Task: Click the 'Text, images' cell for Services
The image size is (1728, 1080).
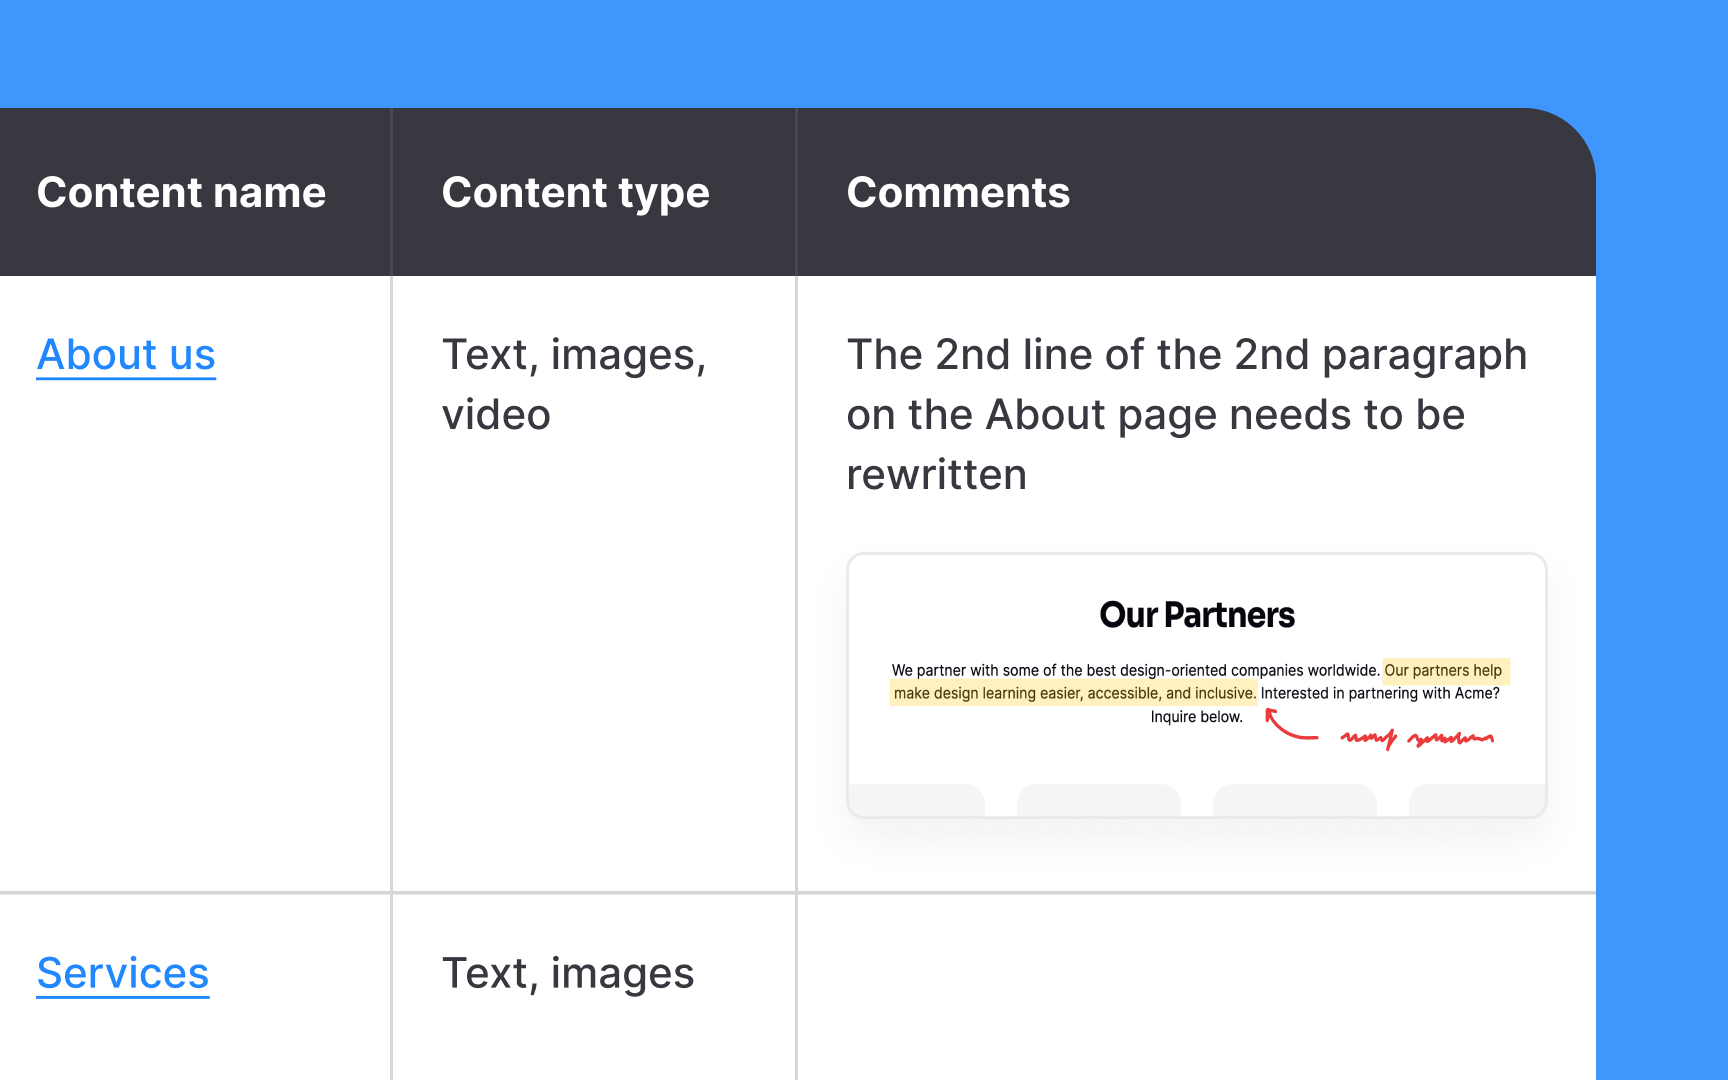Action: (x=568, y=972)
